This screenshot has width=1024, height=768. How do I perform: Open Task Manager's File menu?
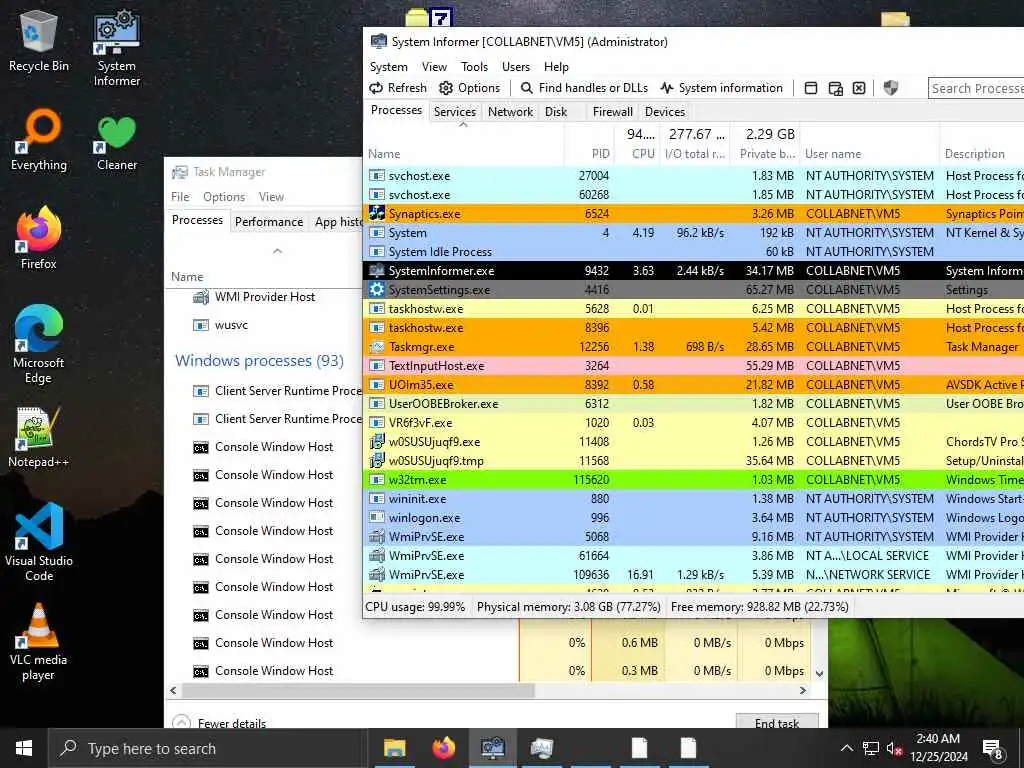[x=180, y=197]
